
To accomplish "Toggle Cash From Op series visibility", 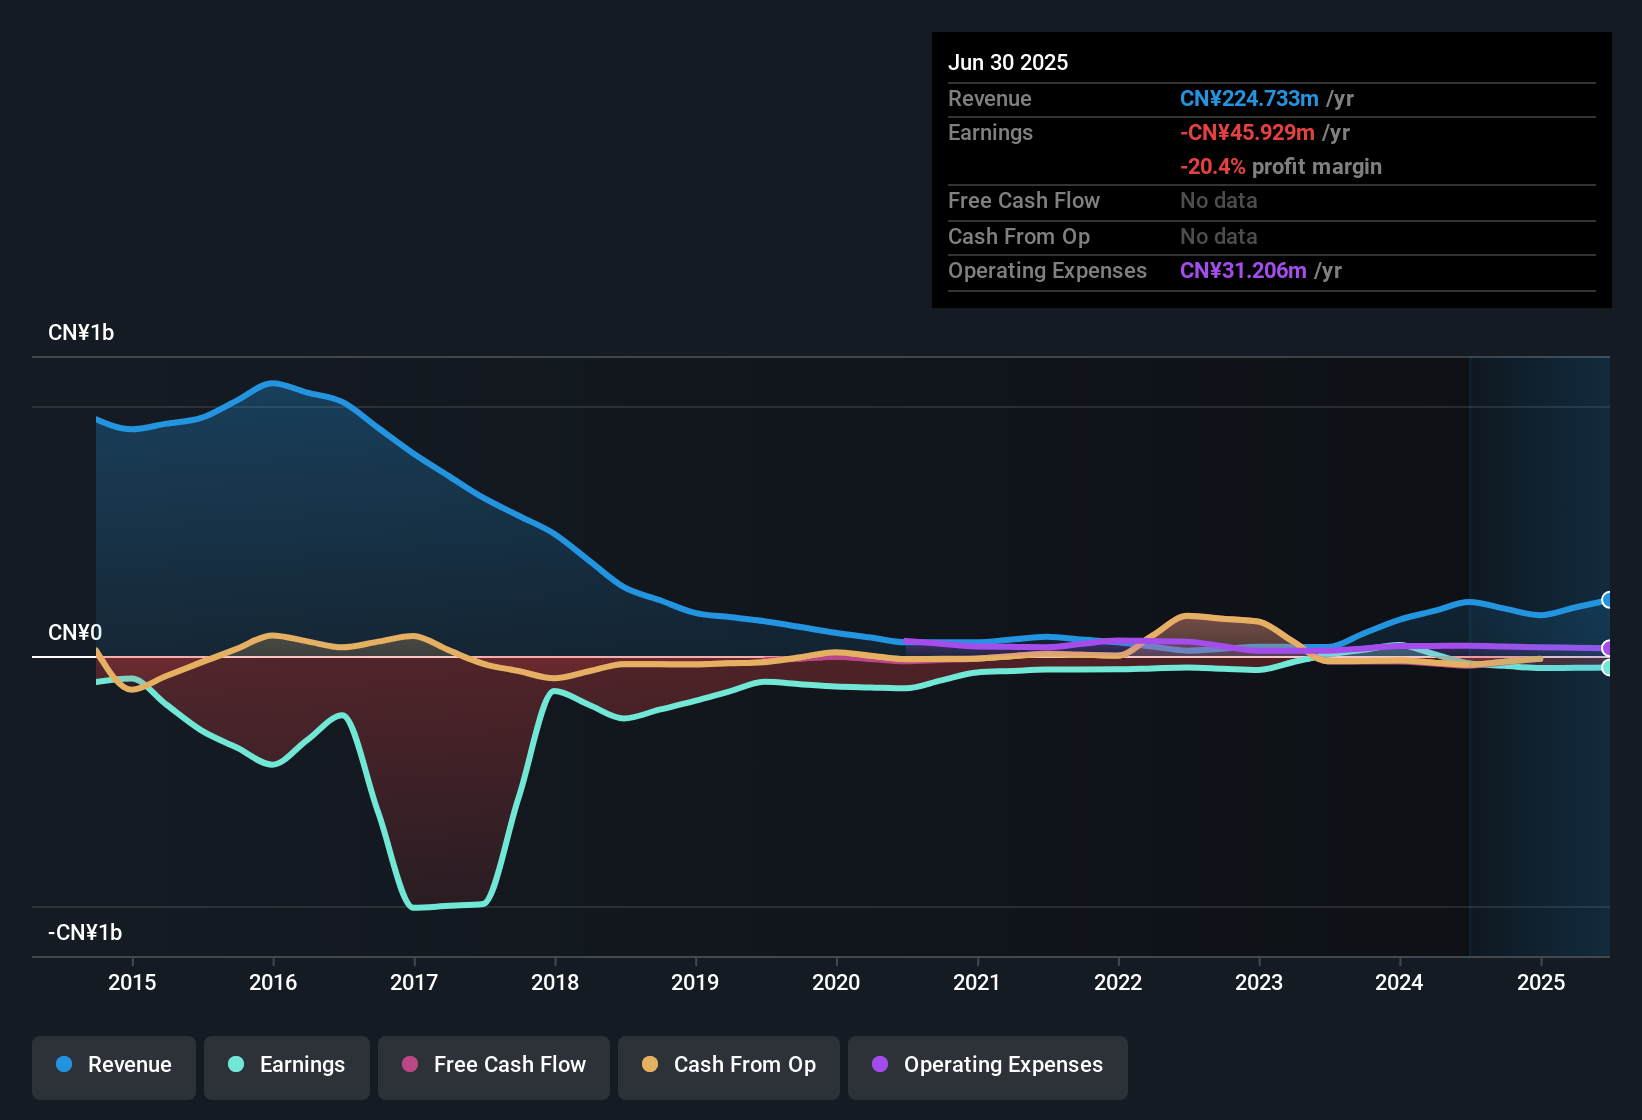I will click(x=728, y=1065).
